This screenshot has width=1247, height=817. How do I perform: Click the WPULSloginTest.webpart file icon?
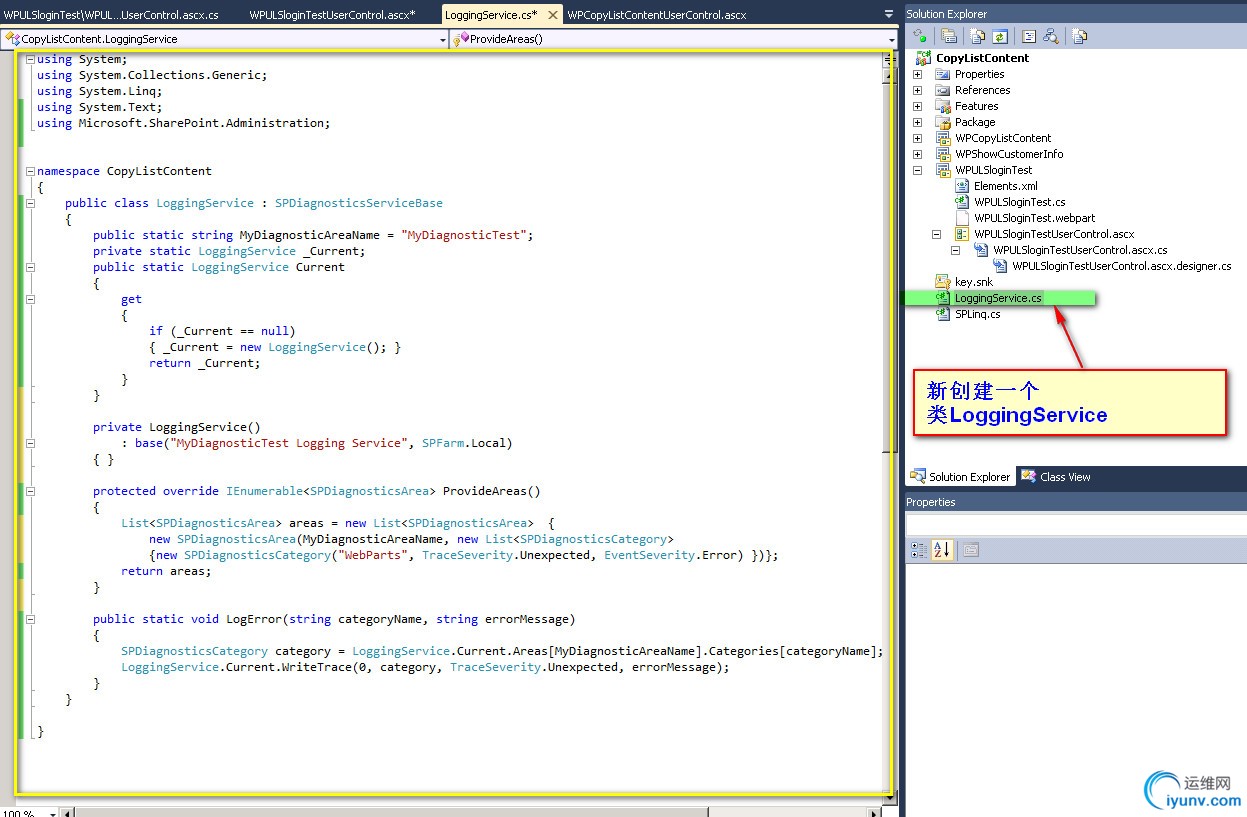pos(963,218)
